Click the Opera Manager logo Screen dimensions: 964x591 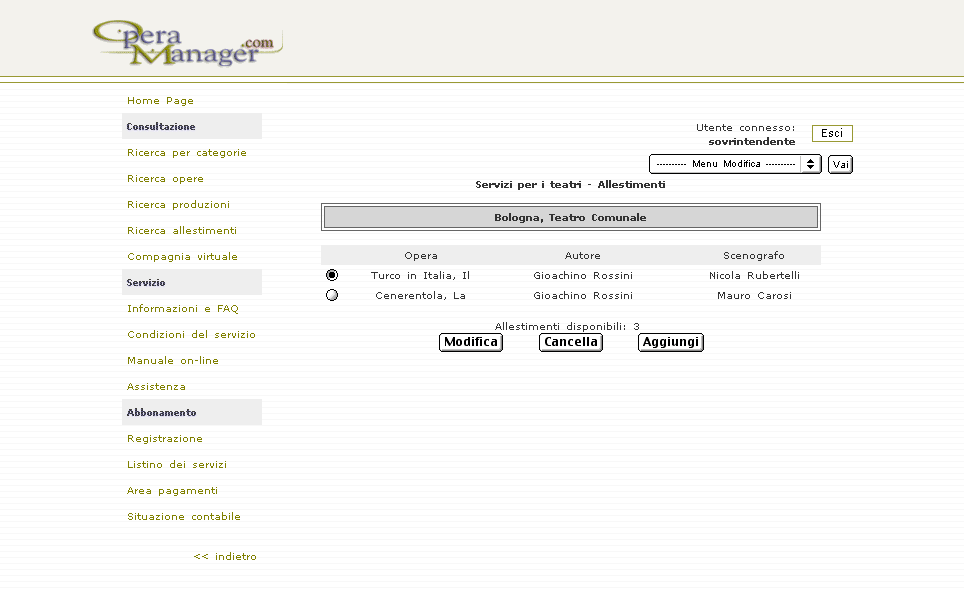(186, 44)
